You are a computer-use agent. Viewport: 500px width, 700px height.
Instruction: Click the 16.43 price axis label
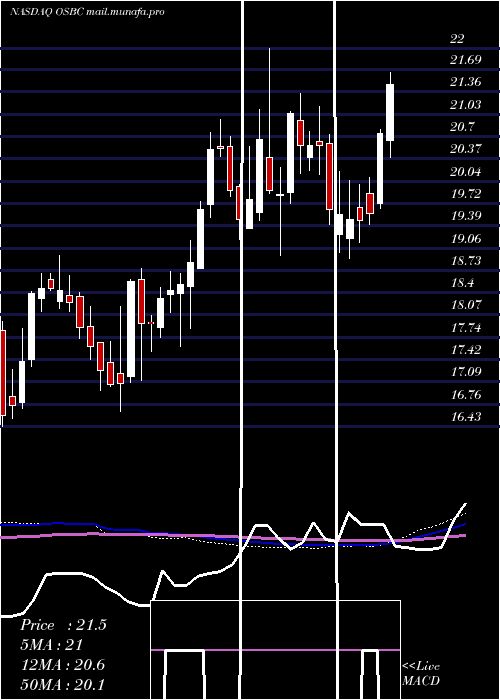coord(466,417)
